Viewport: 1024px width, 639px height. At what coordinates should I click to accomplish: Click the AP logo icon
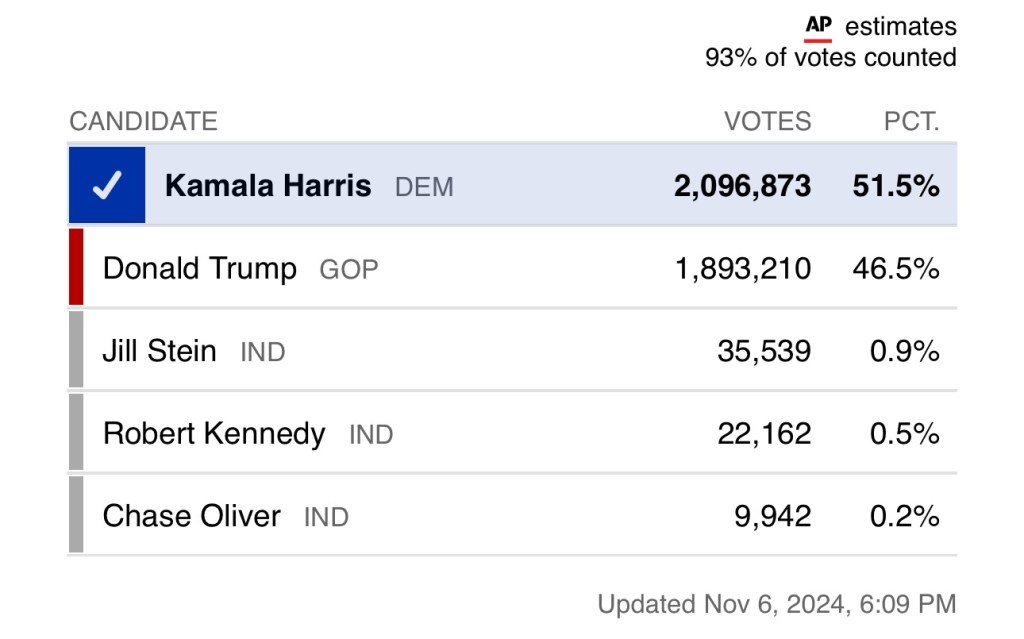(818, 27)
